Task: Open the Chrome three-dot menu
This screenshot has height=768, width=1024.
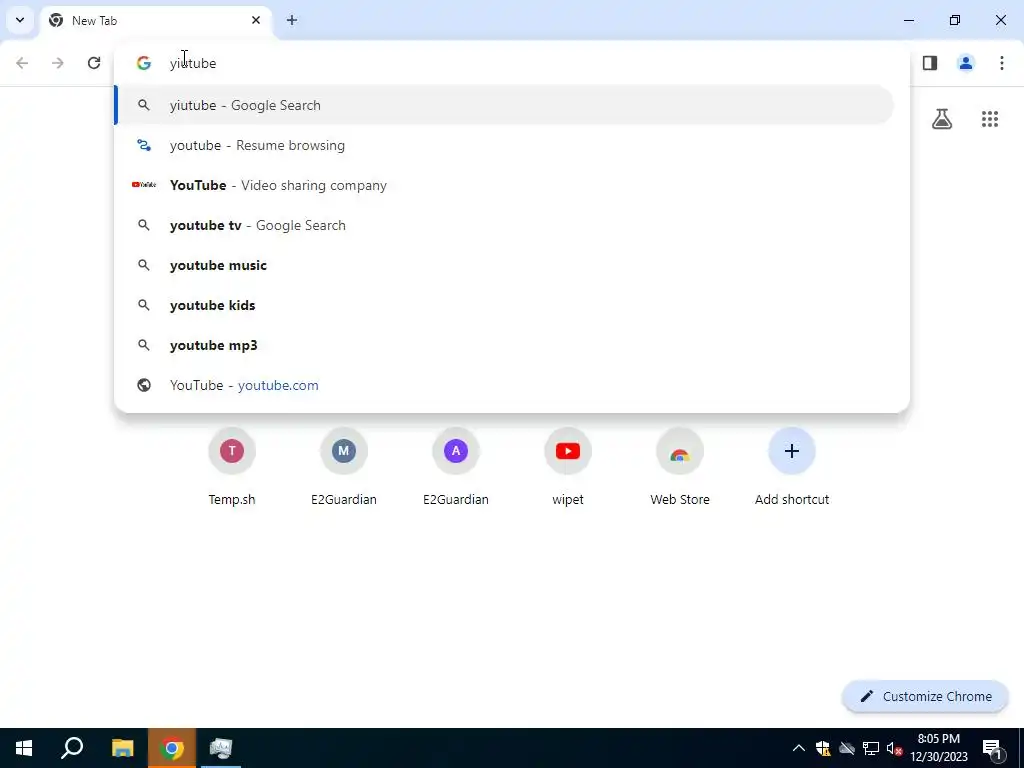Action: [1002, 63]
